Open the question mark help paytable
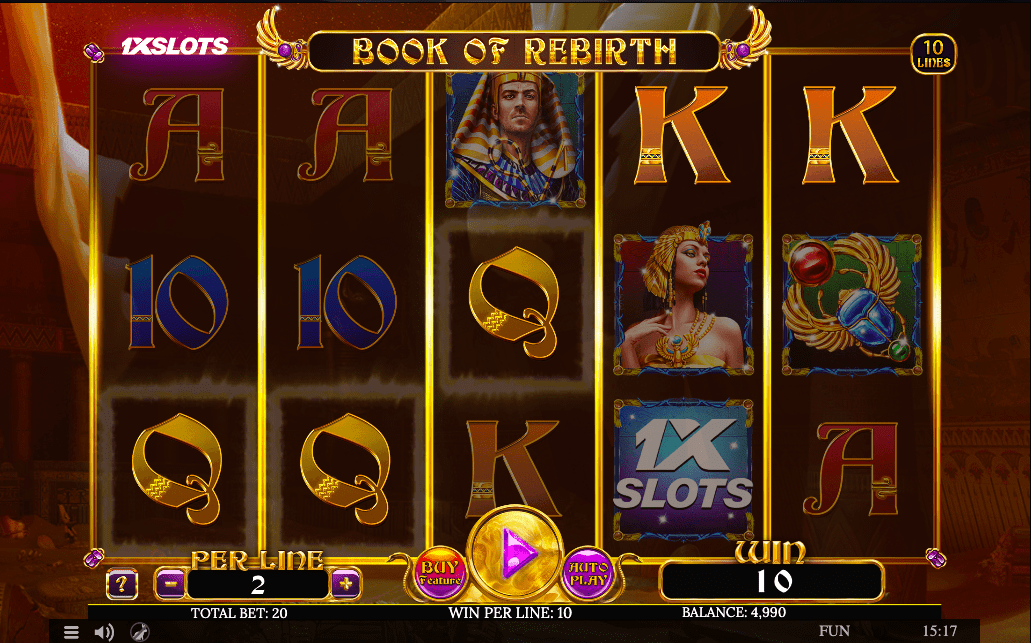The width and height of the screenshot is (1031, 643). (122, 584)
